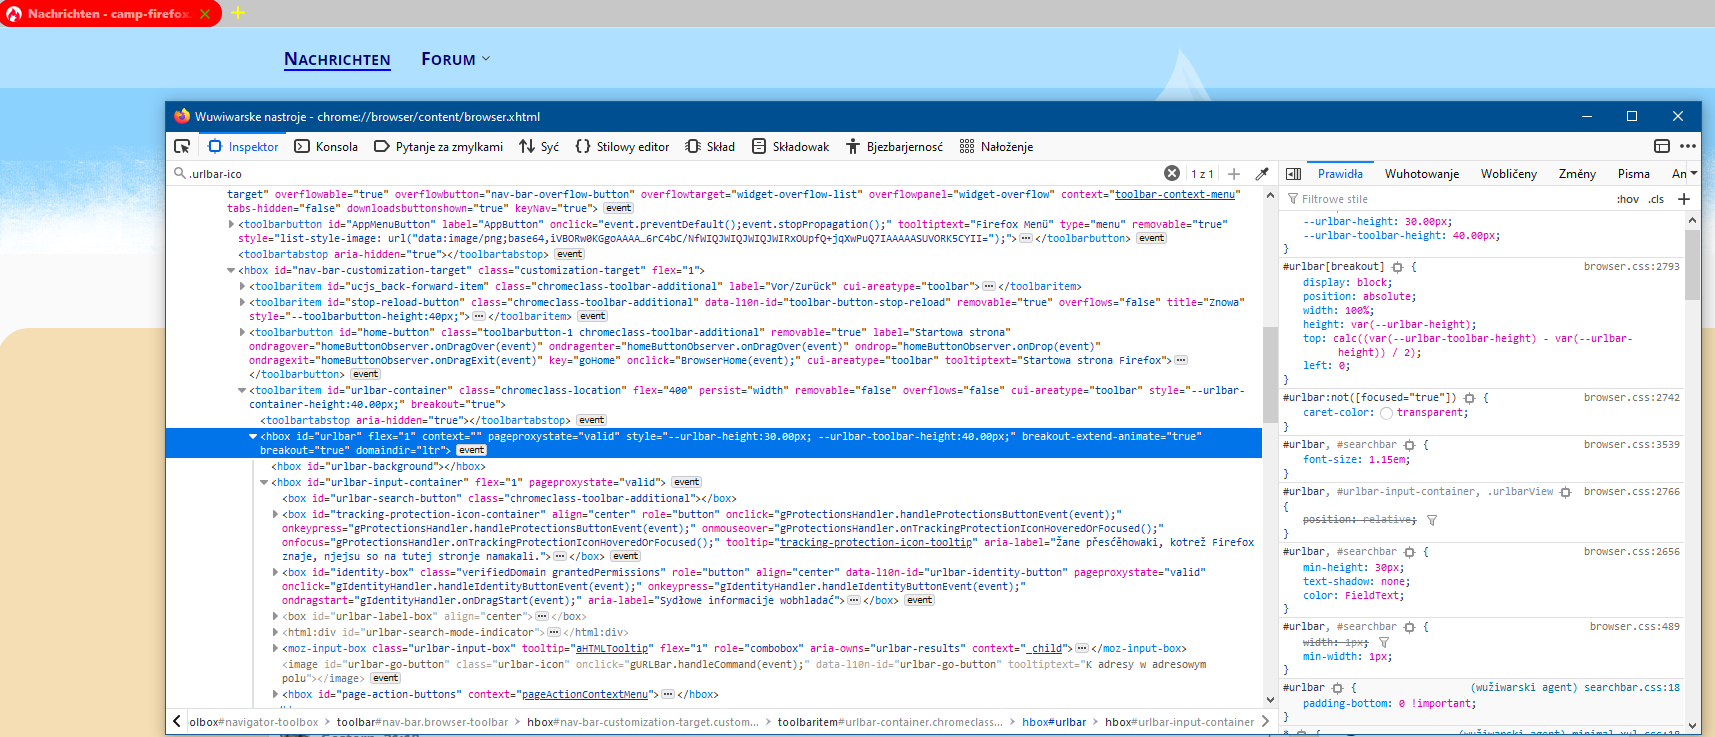Toggle the three-pane inspector sidebar icon
The width and height of the screenshot is (1715, 737).
pos(1293,174)
